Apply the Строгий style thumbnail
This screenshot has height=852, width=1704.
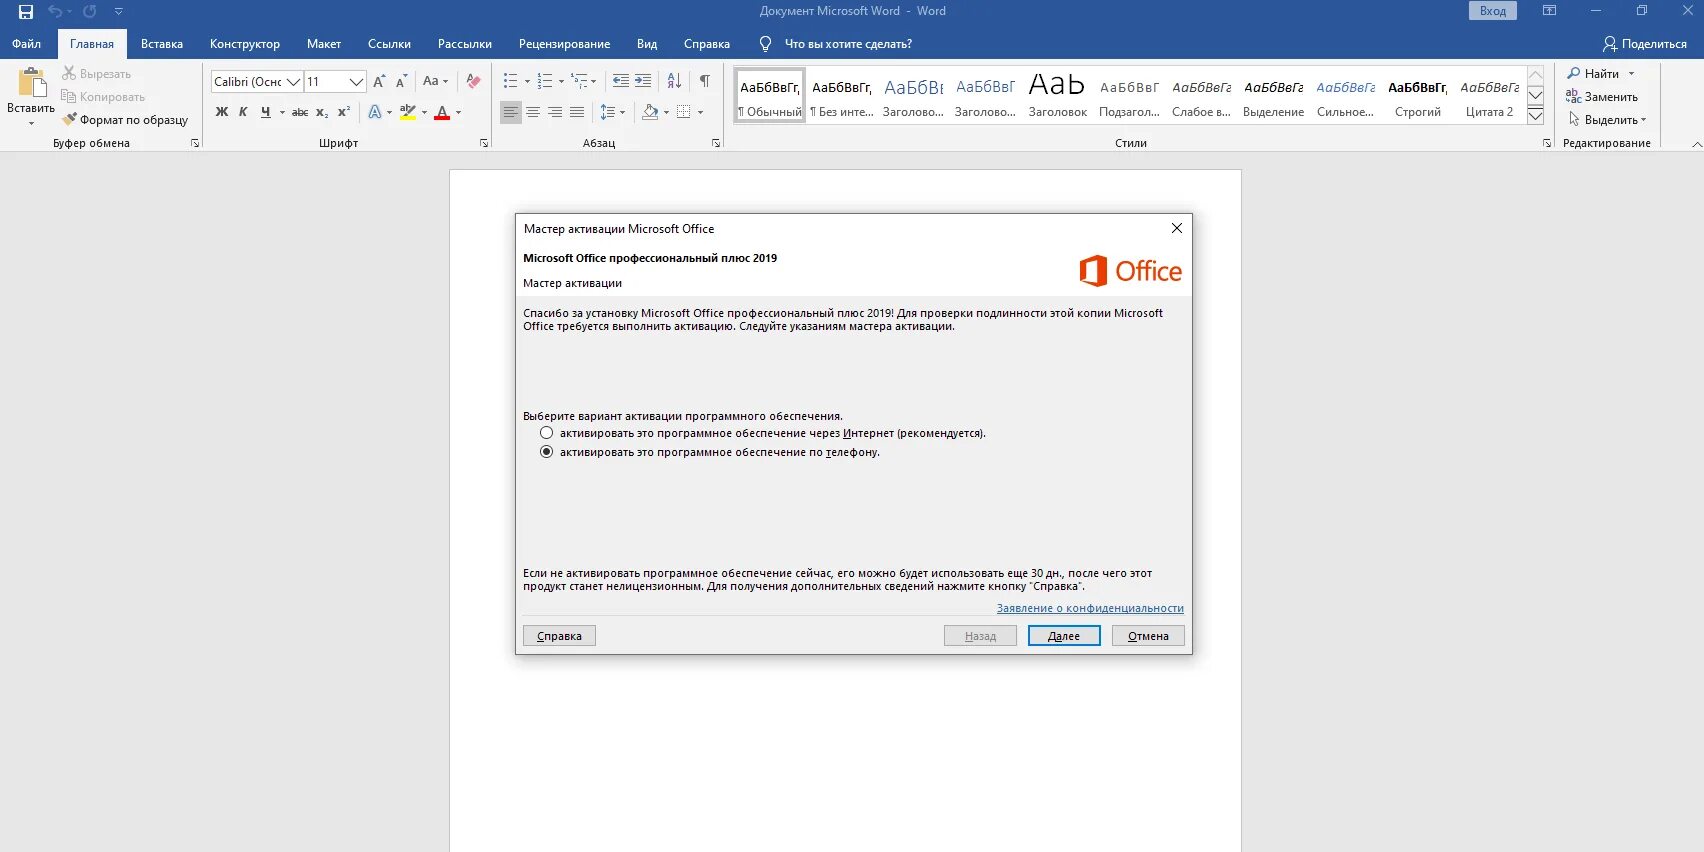(x=1417, y=96)
